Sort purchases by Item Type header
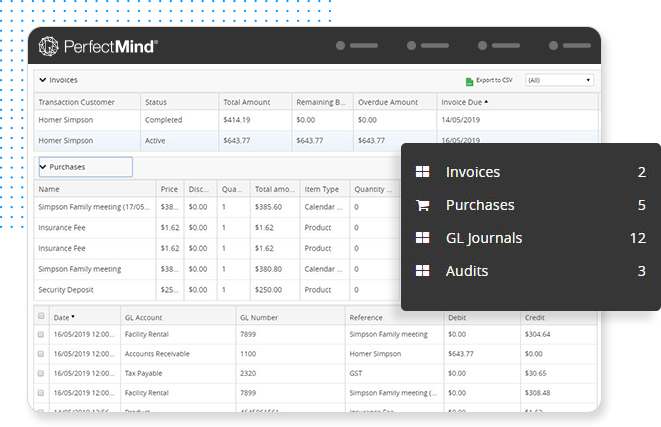Image resolution: width=661 pixels, height=427 pixels. tap(322, 189)
